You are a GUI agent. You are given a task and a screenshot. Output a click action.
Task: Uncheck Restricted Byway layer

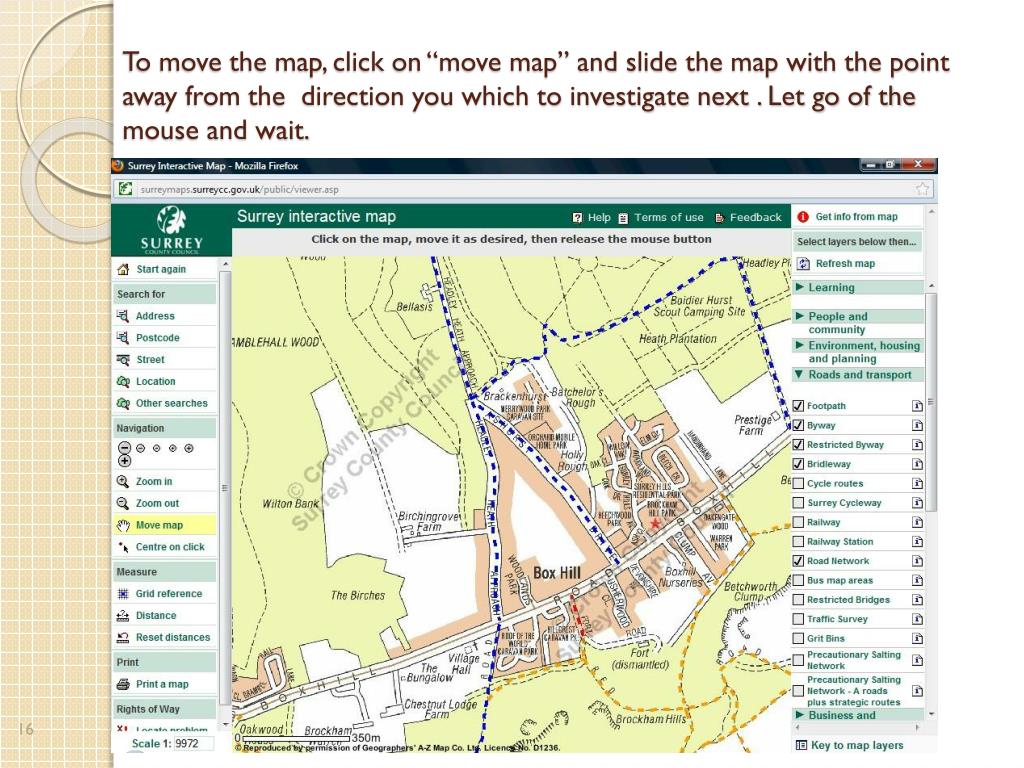(798, 445)
